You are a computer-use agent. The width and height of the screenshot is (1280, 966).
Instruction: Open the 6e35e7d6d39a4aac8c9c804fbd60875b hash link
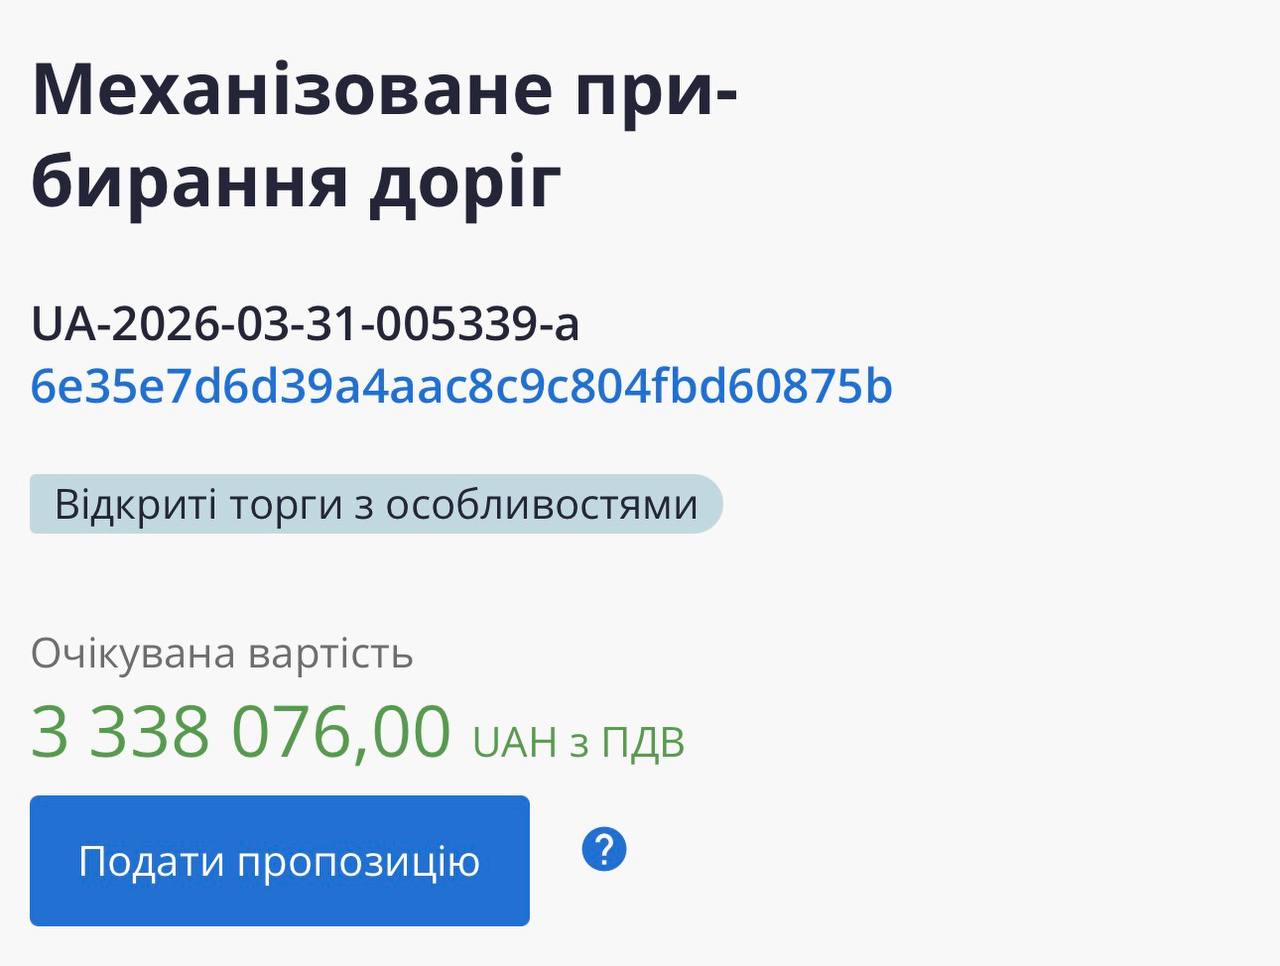pos(461,387)
